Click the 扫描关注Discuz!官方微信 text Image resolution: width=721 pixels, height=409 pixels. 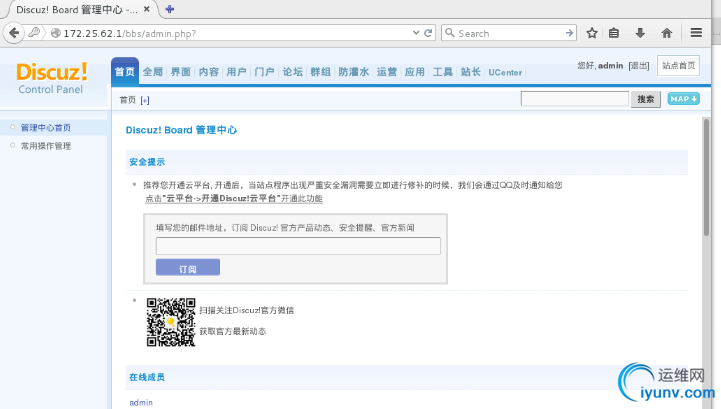click(246, 310)
